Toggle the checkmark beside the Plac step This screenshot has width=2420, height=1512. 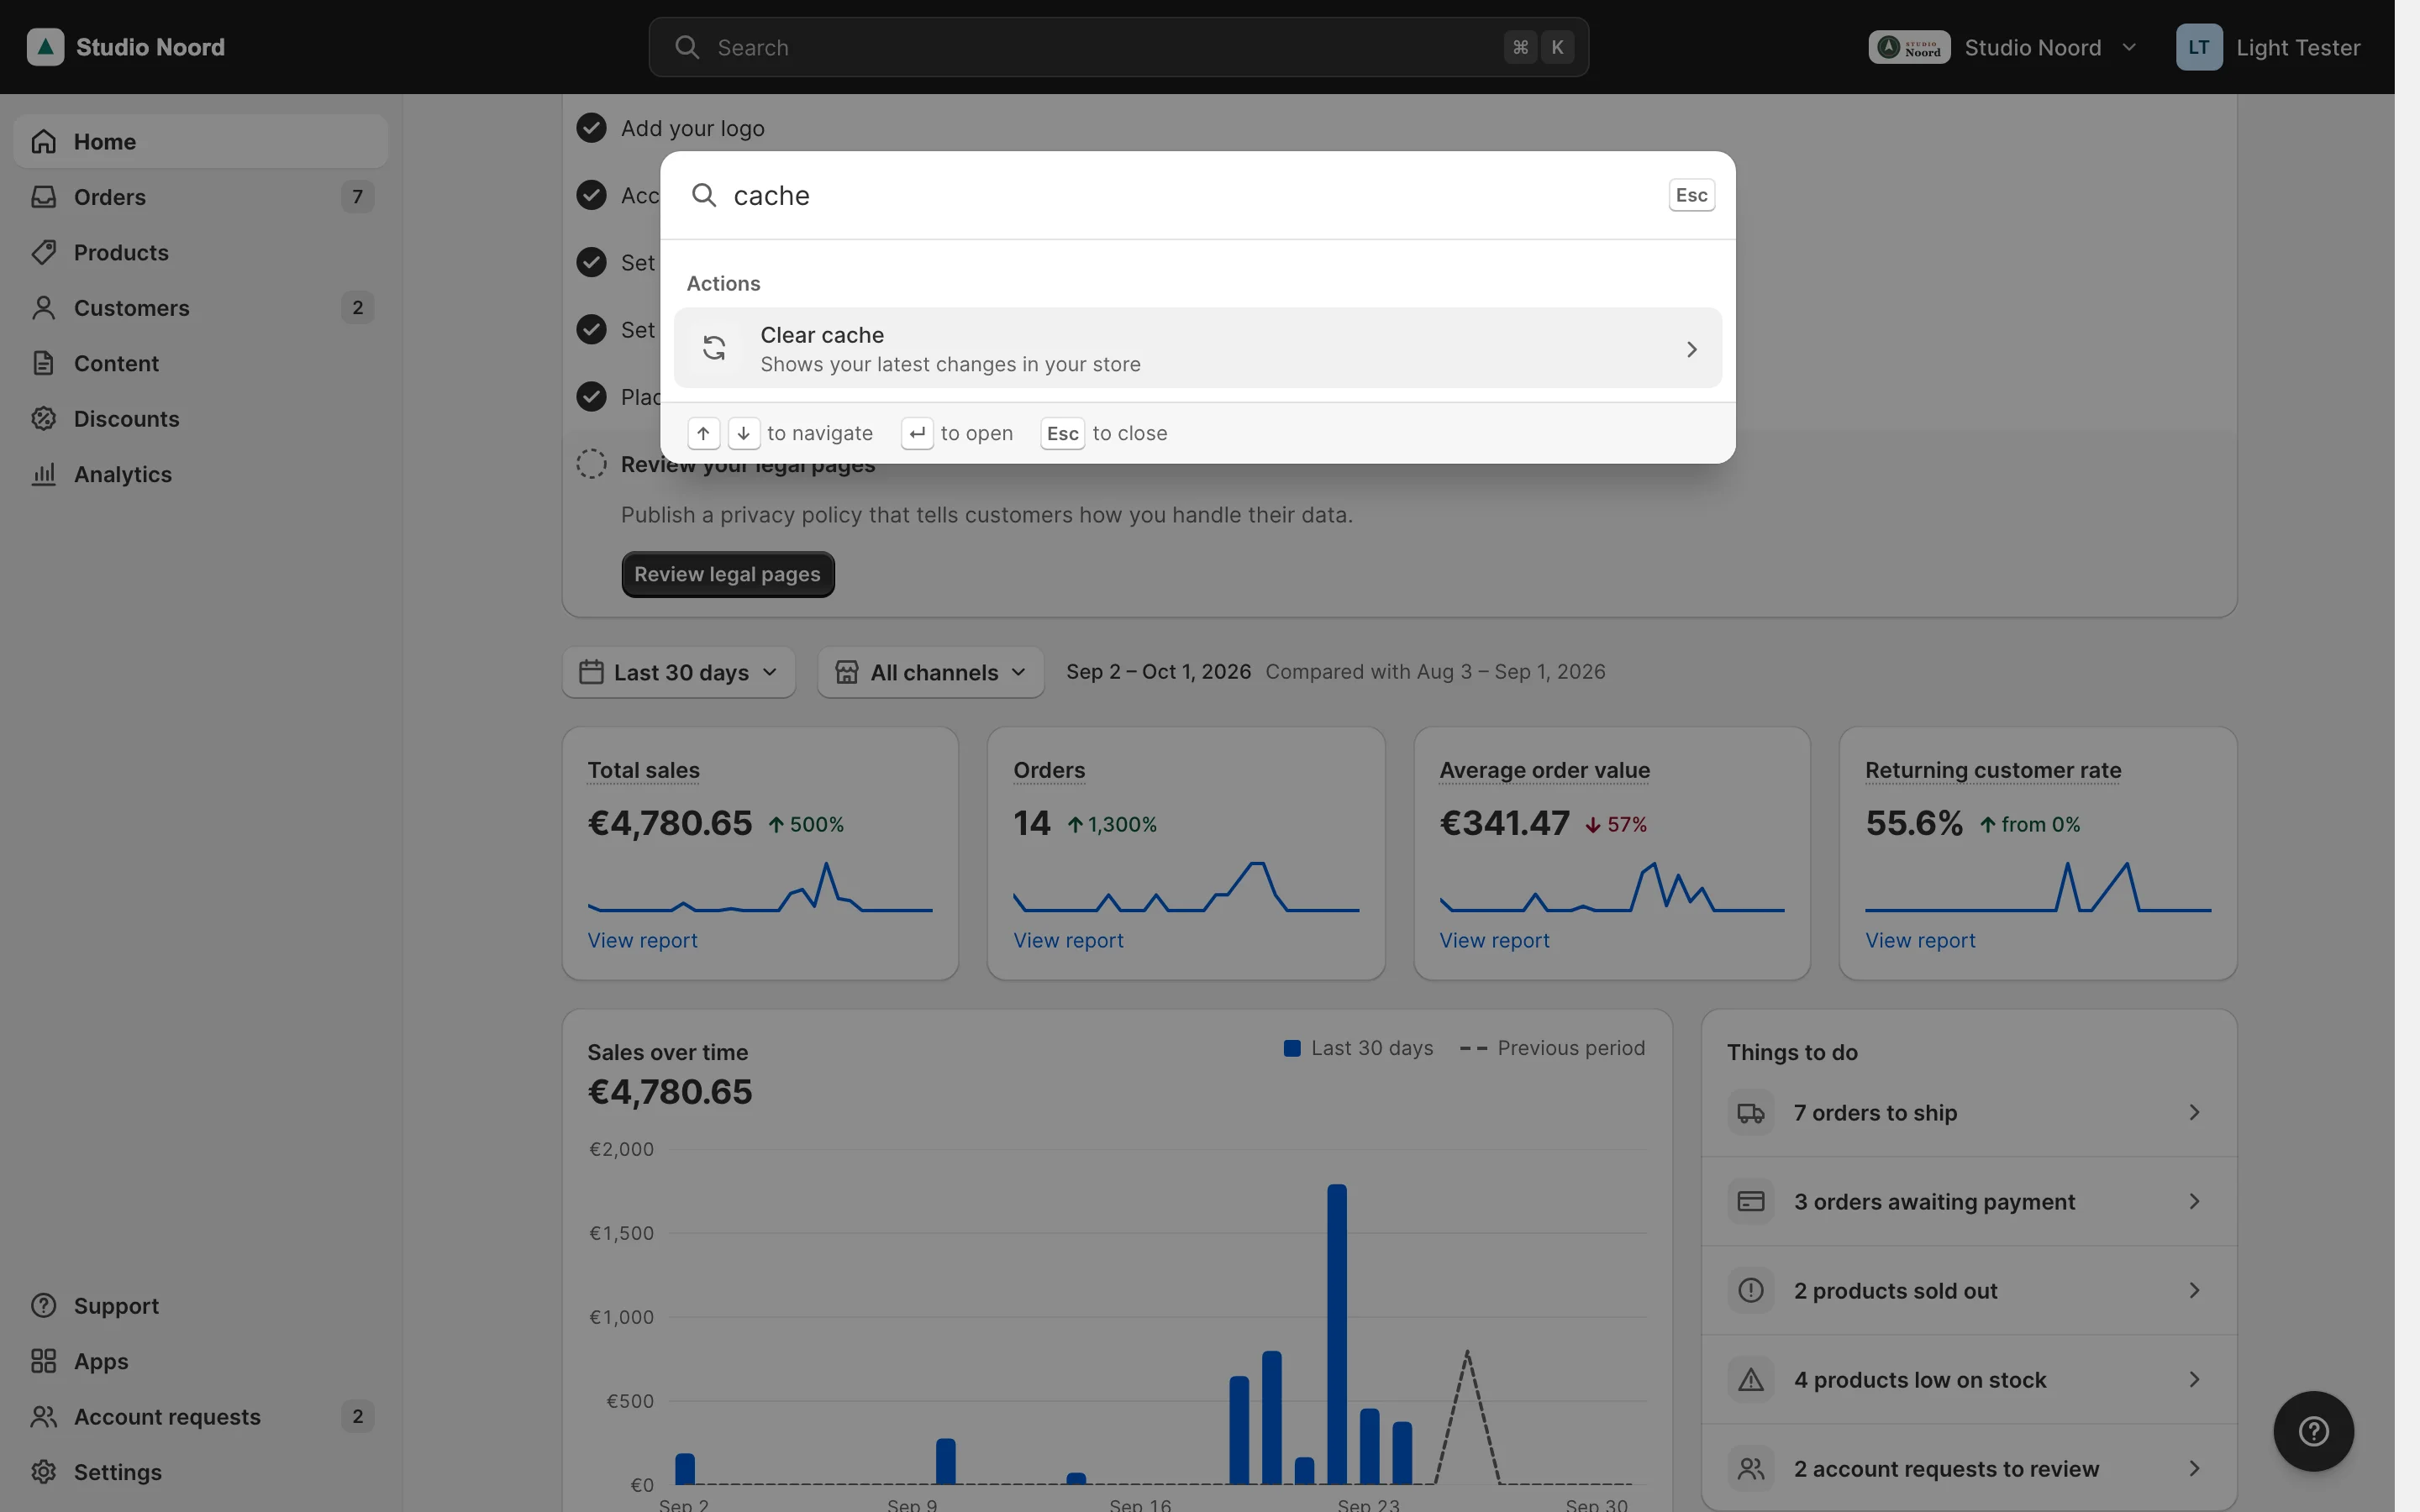pyautogui.click(x=591, y=397)
